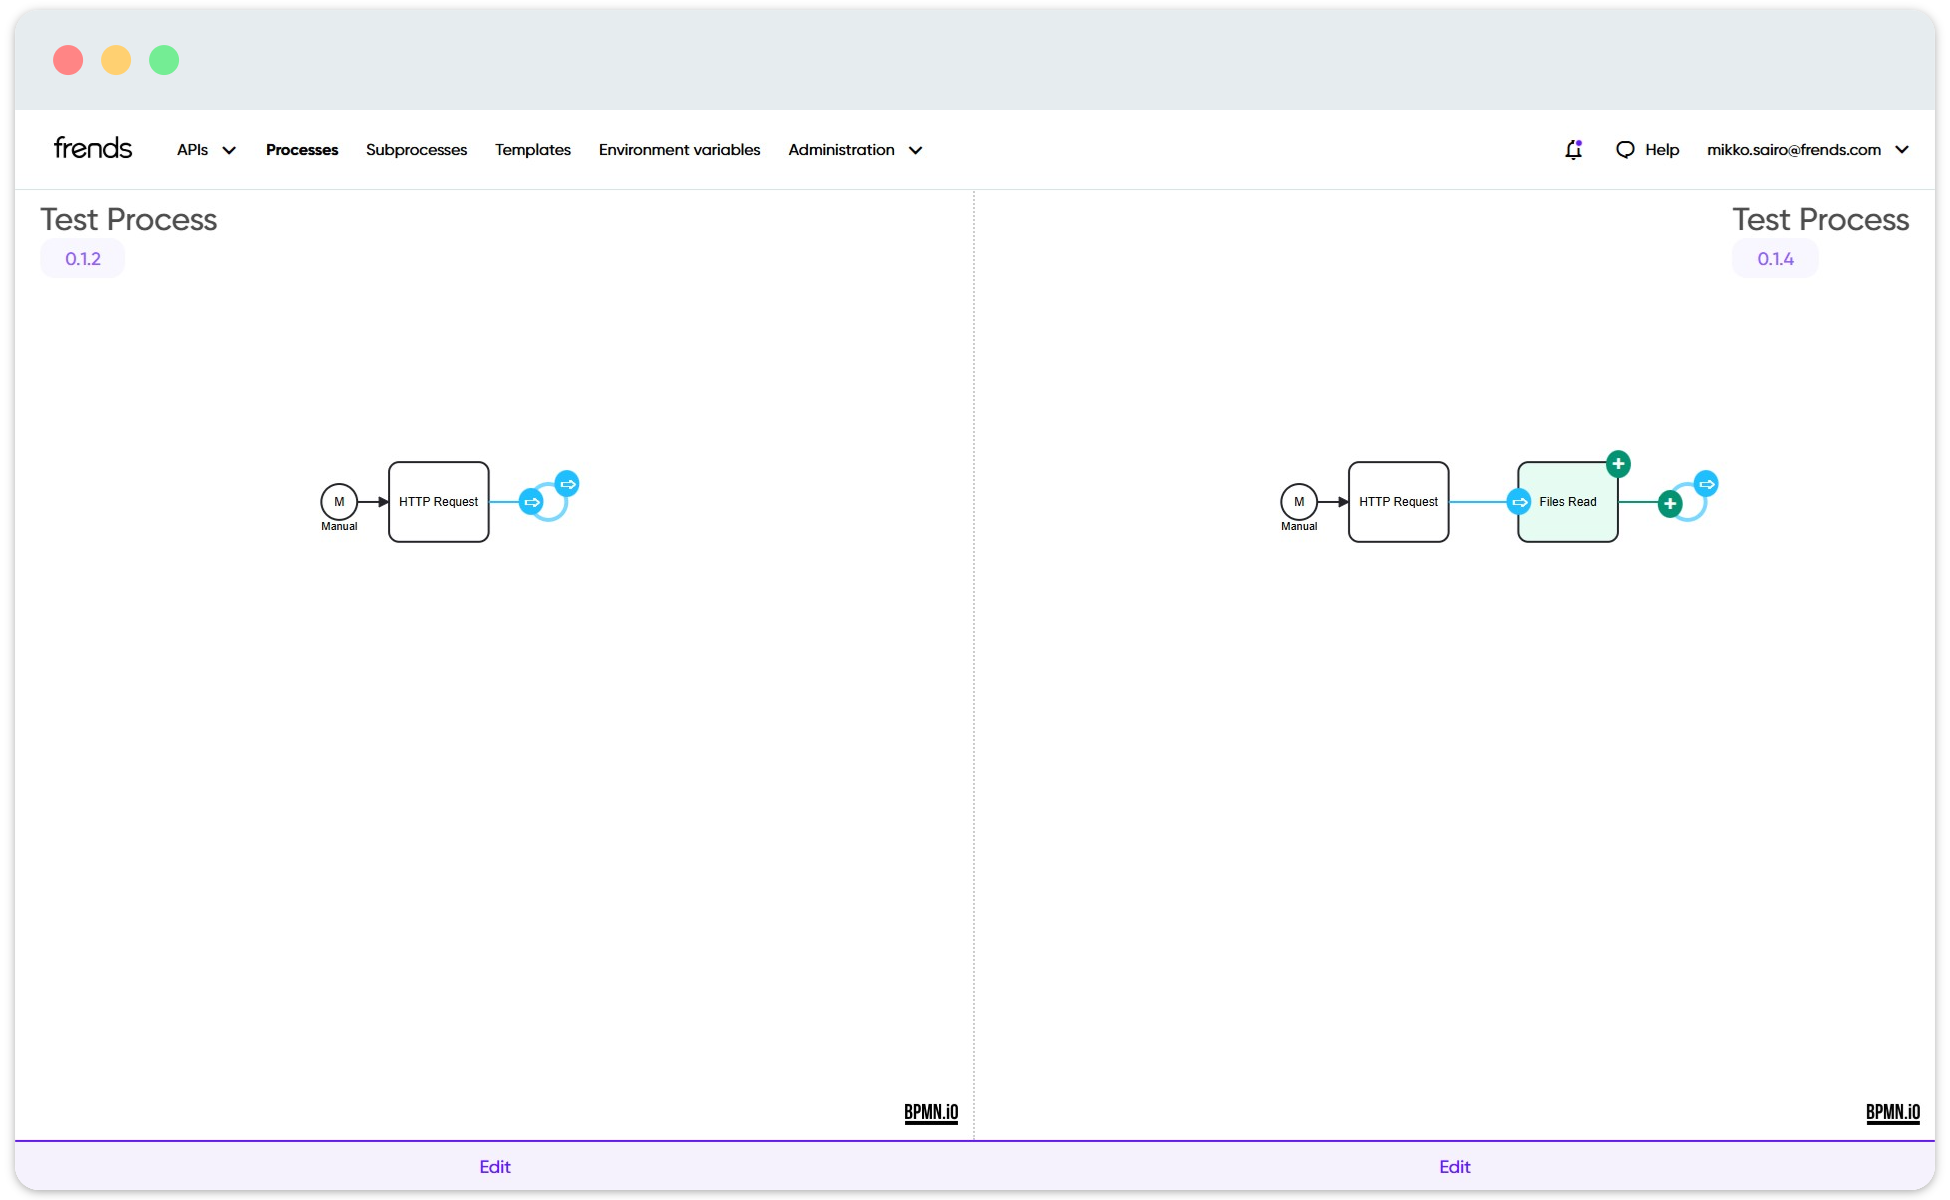Select the blue arrow icon between HTTP Request and Files Read
Screen dimensions: 1950x1200
click(1518, 502)
